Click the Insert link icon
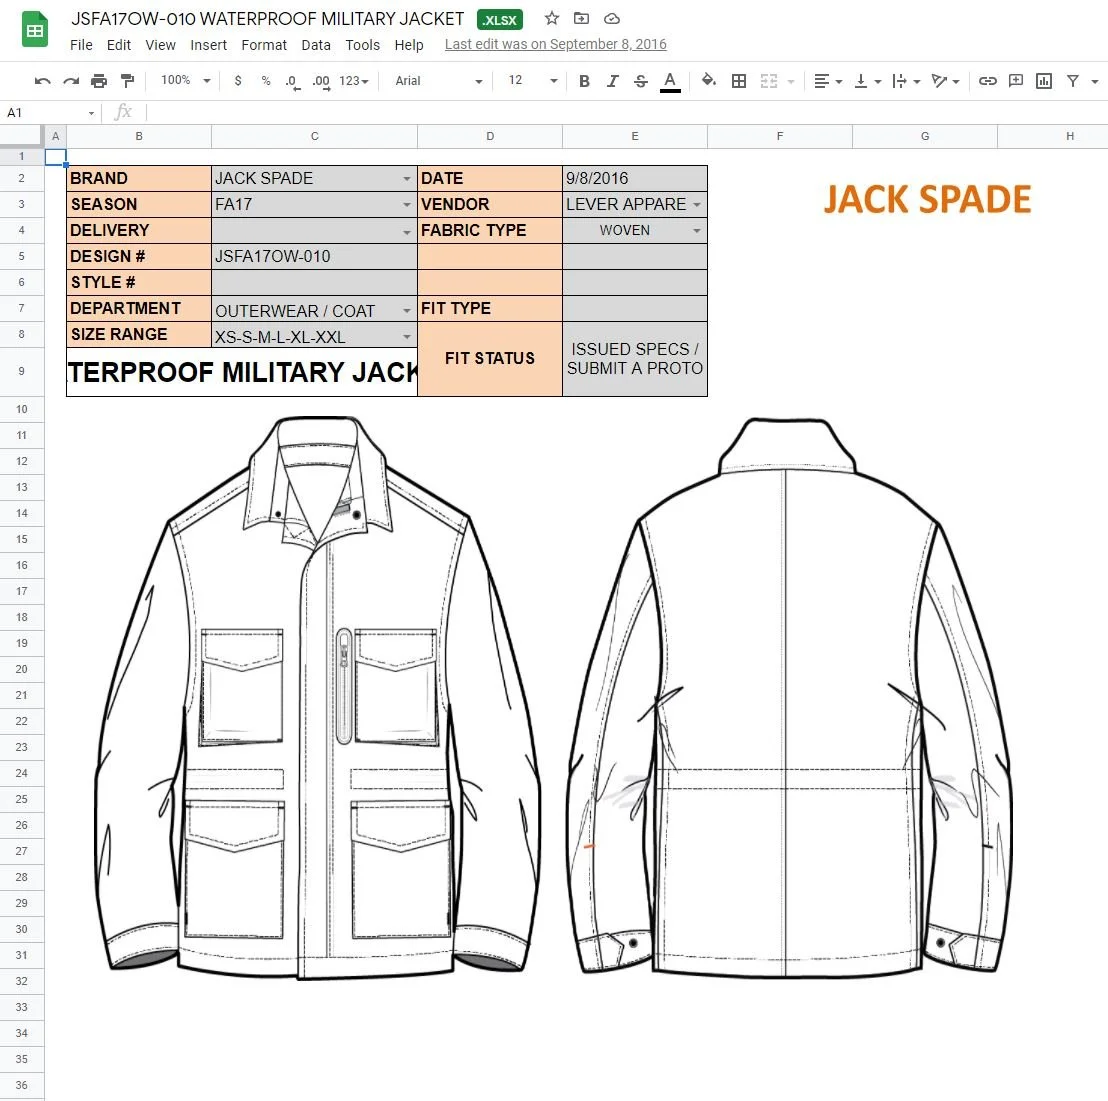The image size is (1108, 1101). tap(987, 81)
